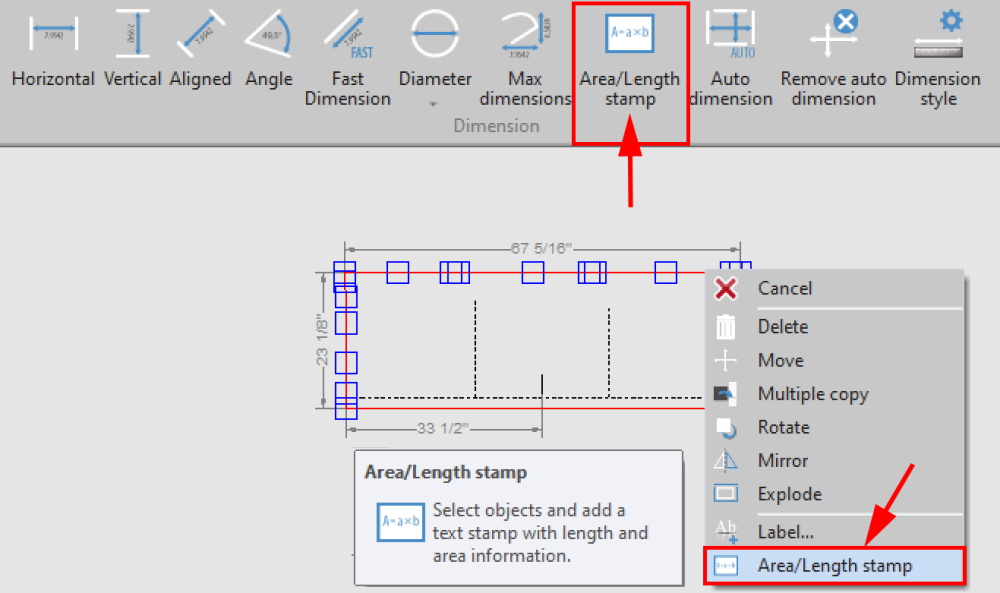Select Multiple copy from the context menu
1000x593 pixels.
coord(812,393)
